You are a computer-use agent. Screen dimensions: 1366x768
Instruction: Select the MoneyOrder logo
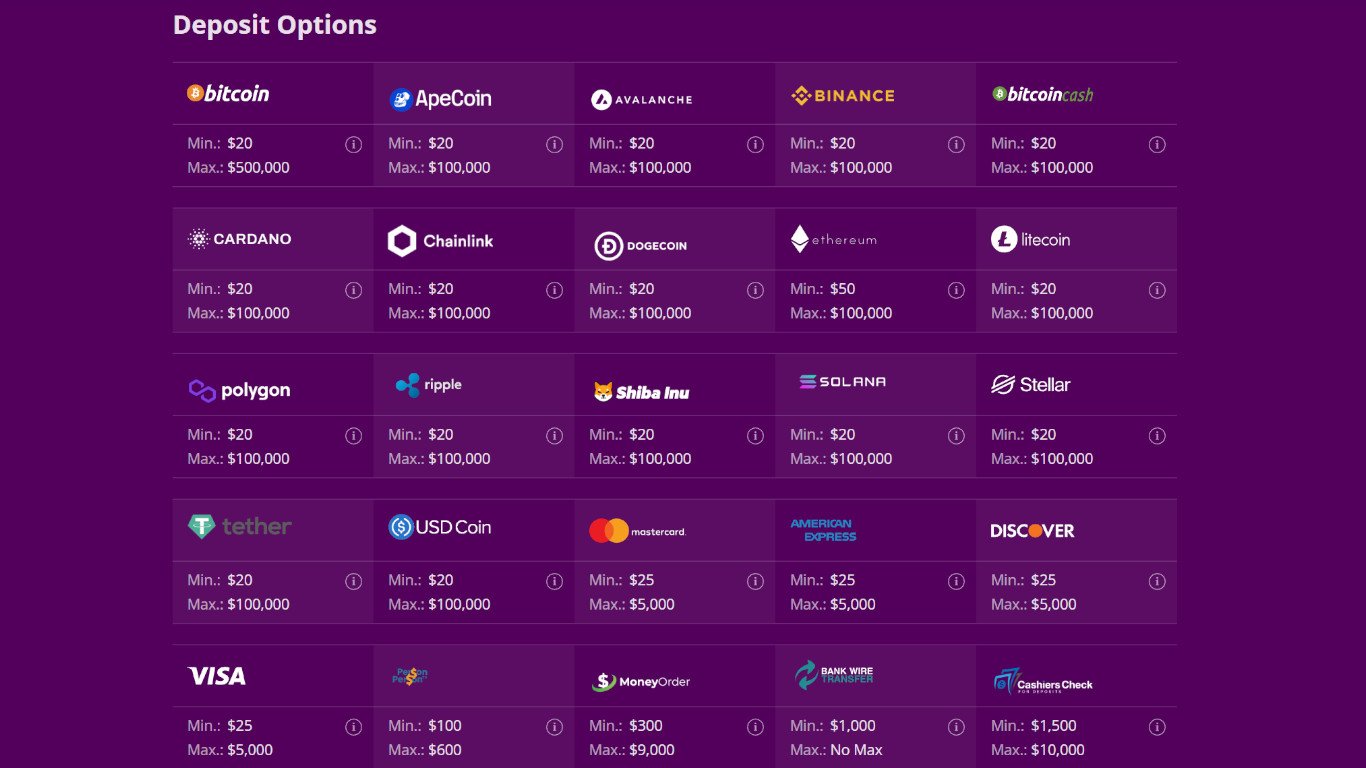pos(641,682)
